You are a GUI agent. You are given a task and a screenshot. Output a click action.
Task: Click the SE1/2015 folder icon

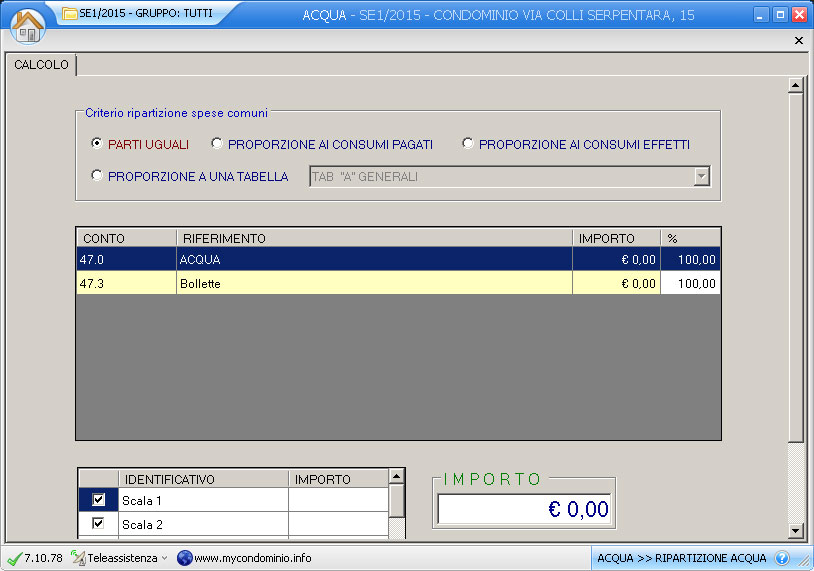[x=69, y=14]
